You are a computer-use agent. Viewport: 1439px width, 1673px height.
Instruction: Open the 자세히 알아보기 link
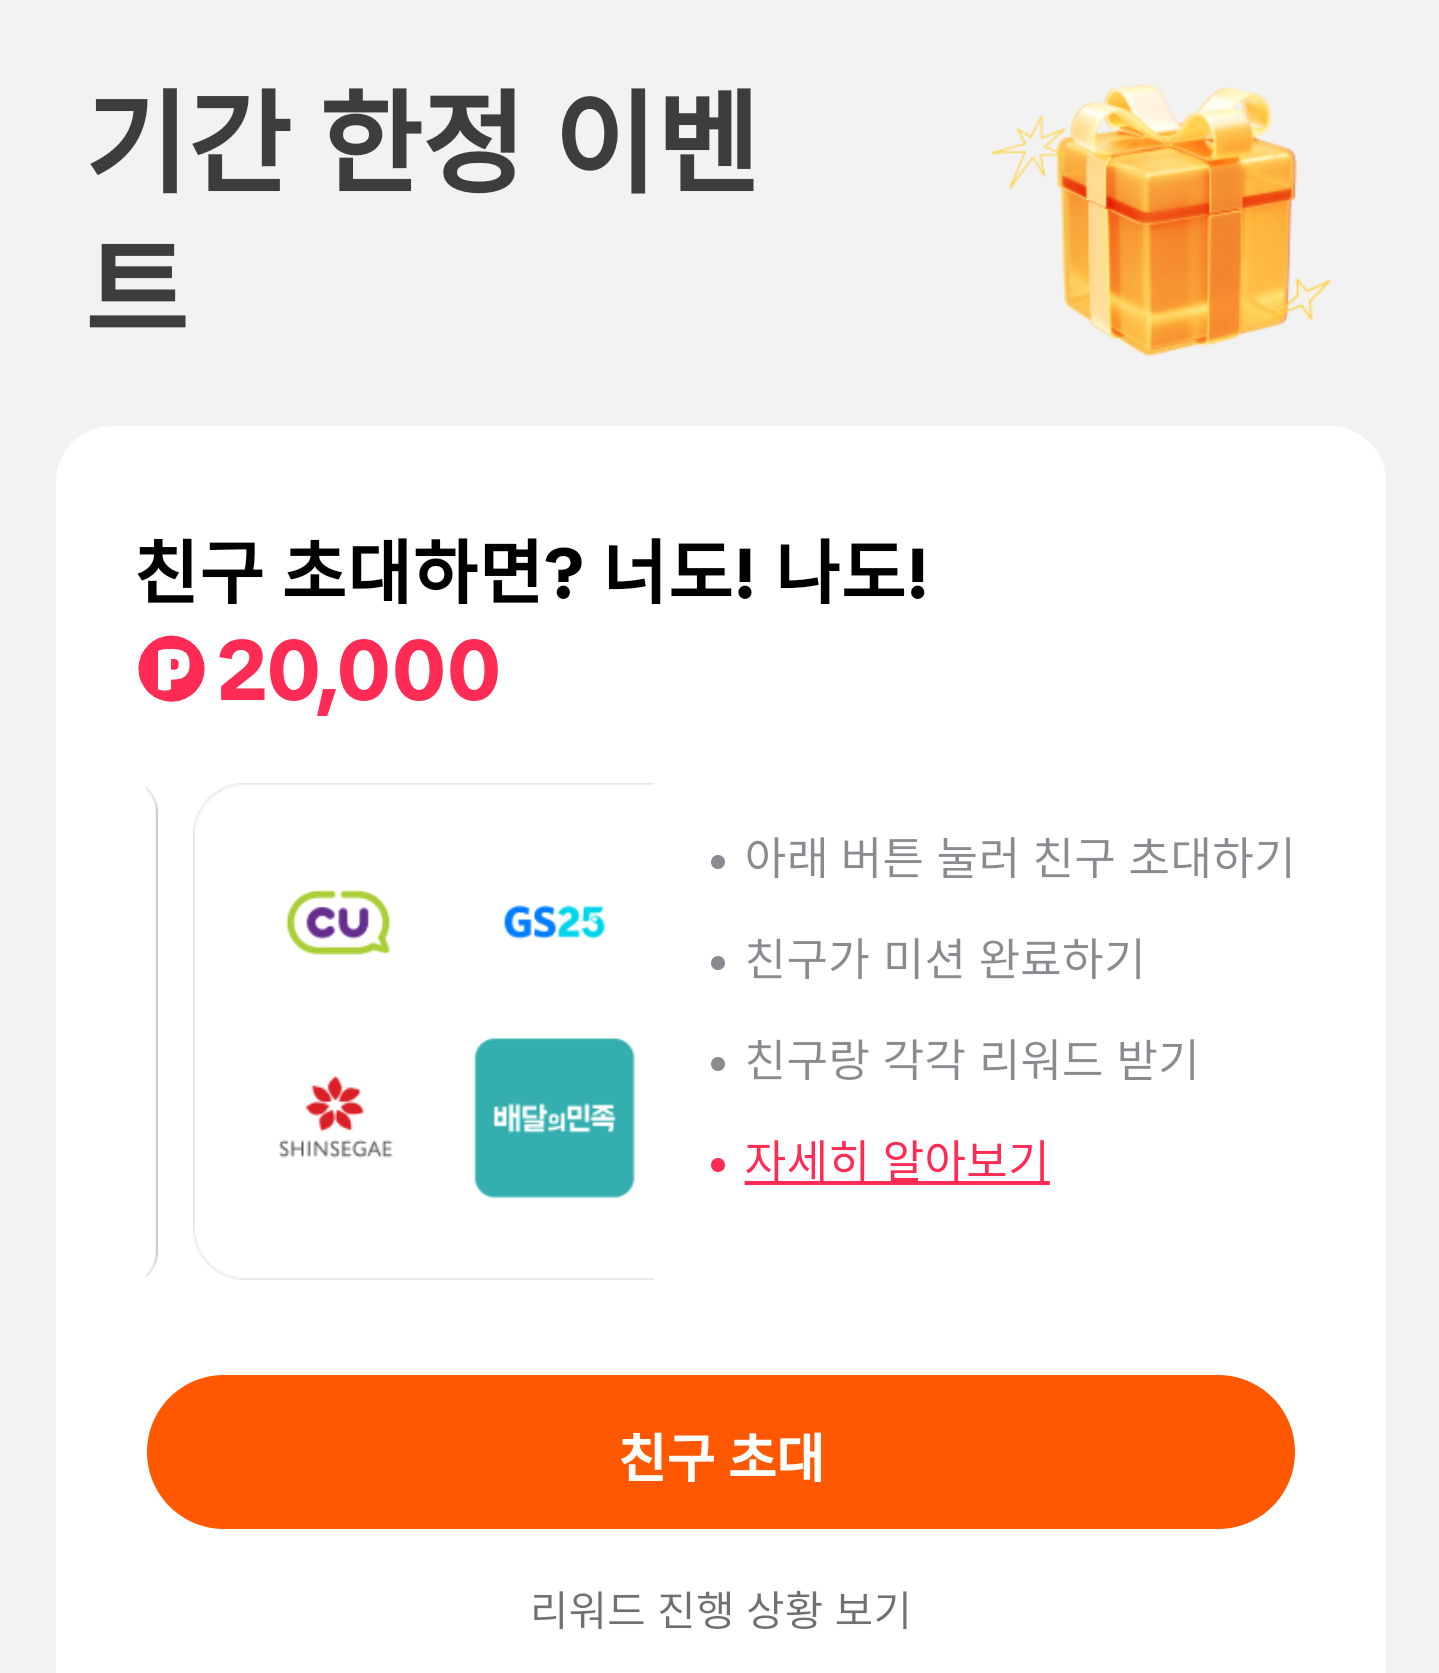[896, 1161]
